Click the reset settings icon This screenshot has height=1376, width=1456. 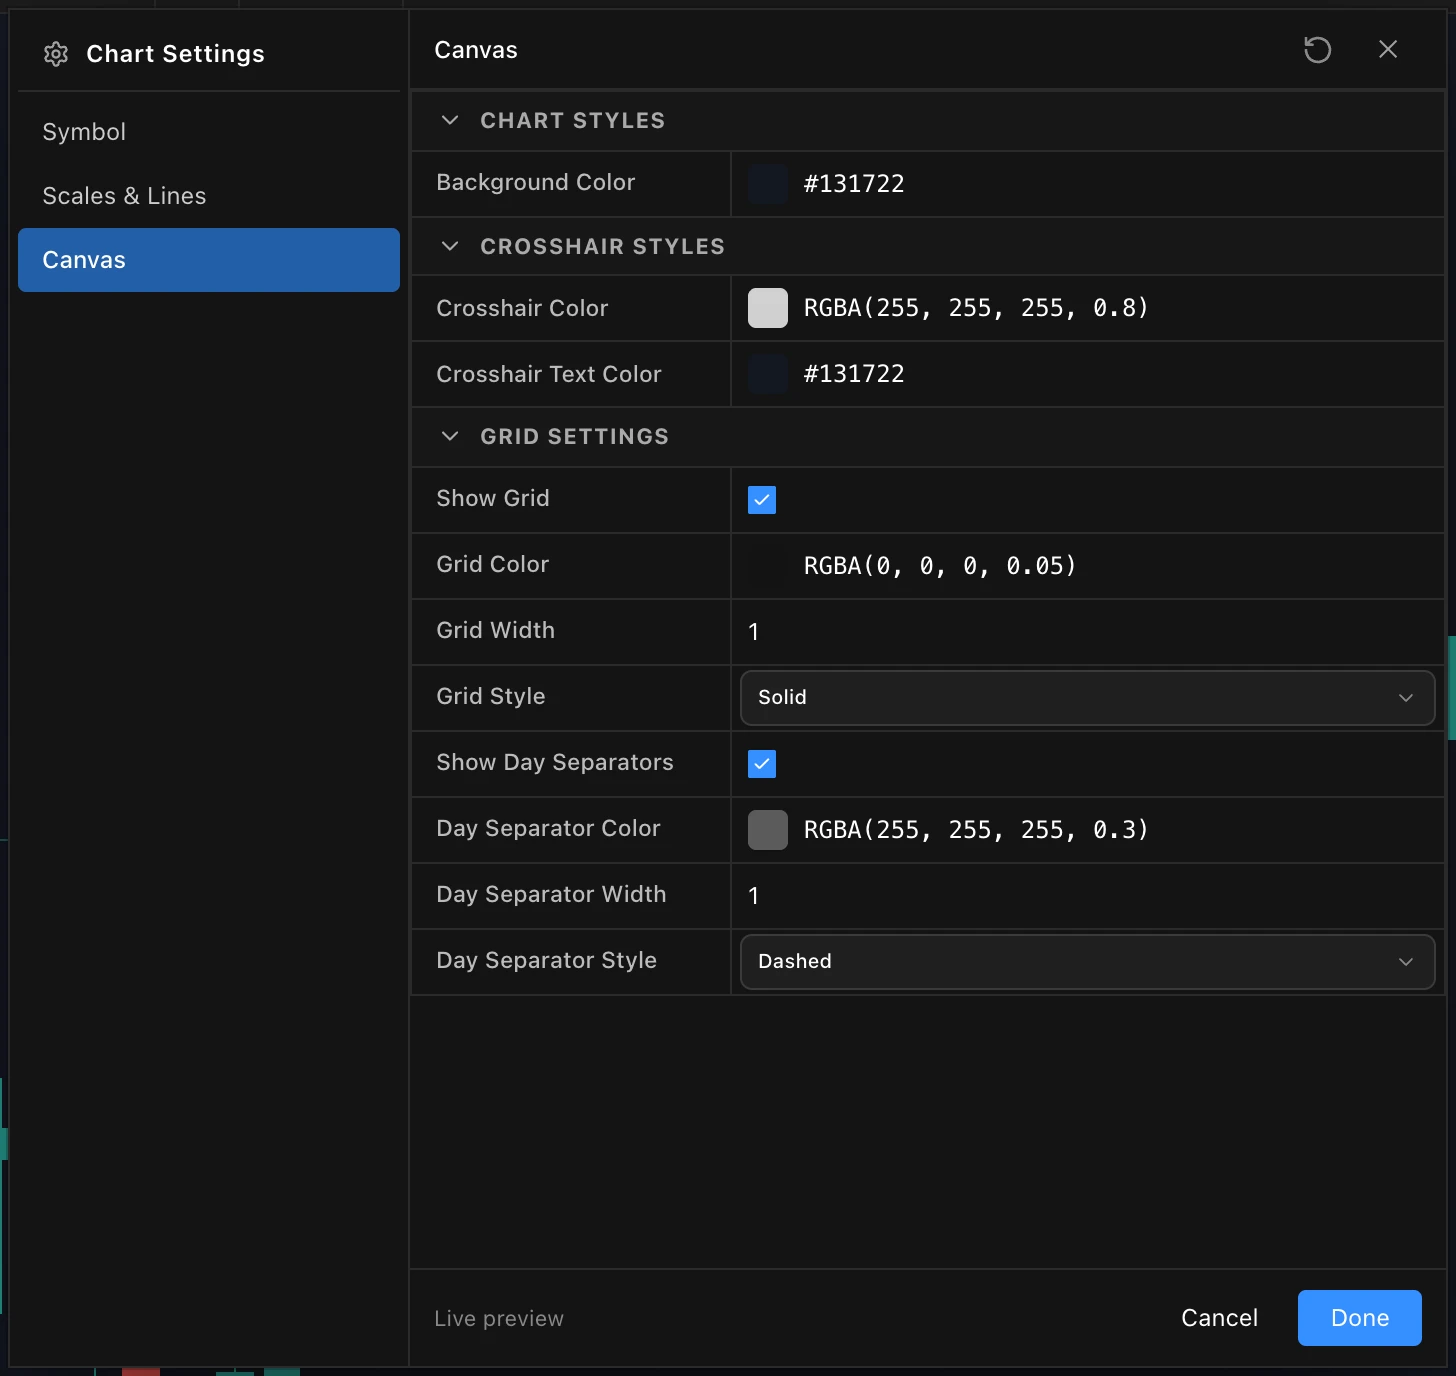tap(1317, 50)
